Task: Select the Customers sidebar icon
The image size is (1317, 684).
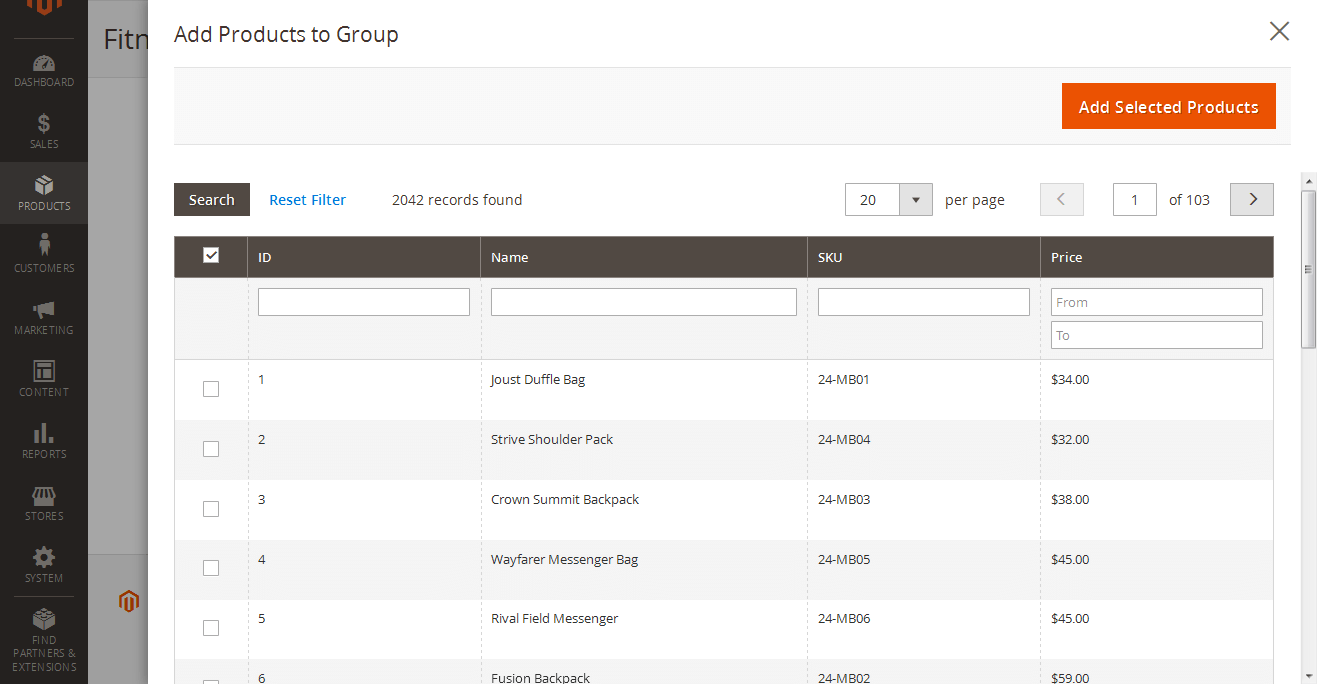Action: [43, 254]
